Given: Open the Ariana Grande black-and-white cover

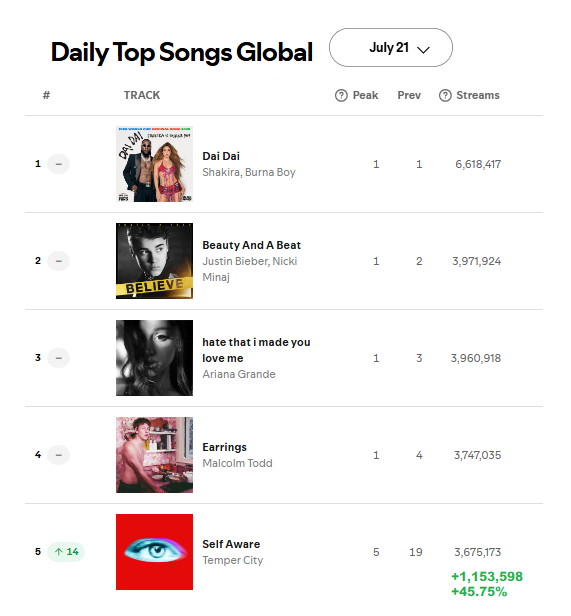Looking at the screenshot, I should pyautogui.click(x=154, y=358).
